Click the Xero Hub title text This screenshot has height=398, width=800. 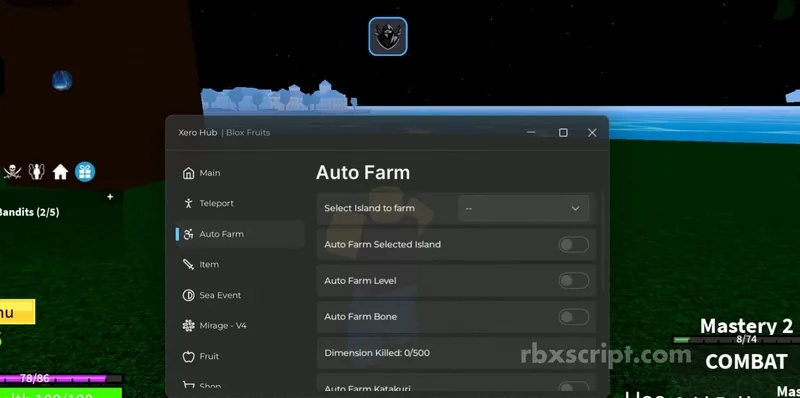(197, 133)
